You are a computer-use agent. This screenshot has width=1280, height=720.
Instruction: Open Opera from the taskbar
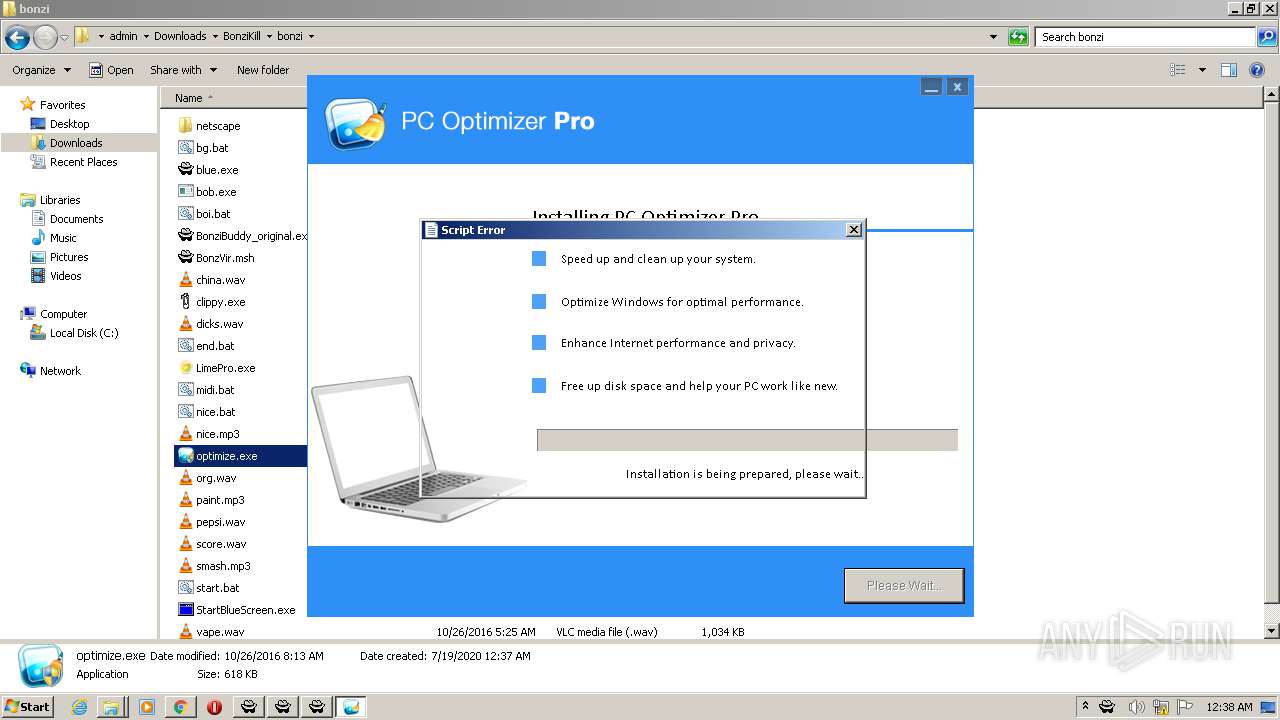[214, 707]
